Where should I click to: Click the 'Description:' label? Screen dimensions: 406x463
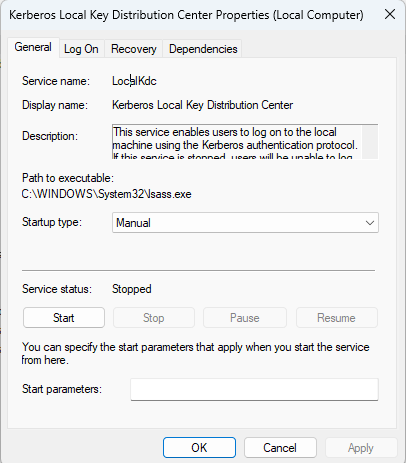pos(50,136)
